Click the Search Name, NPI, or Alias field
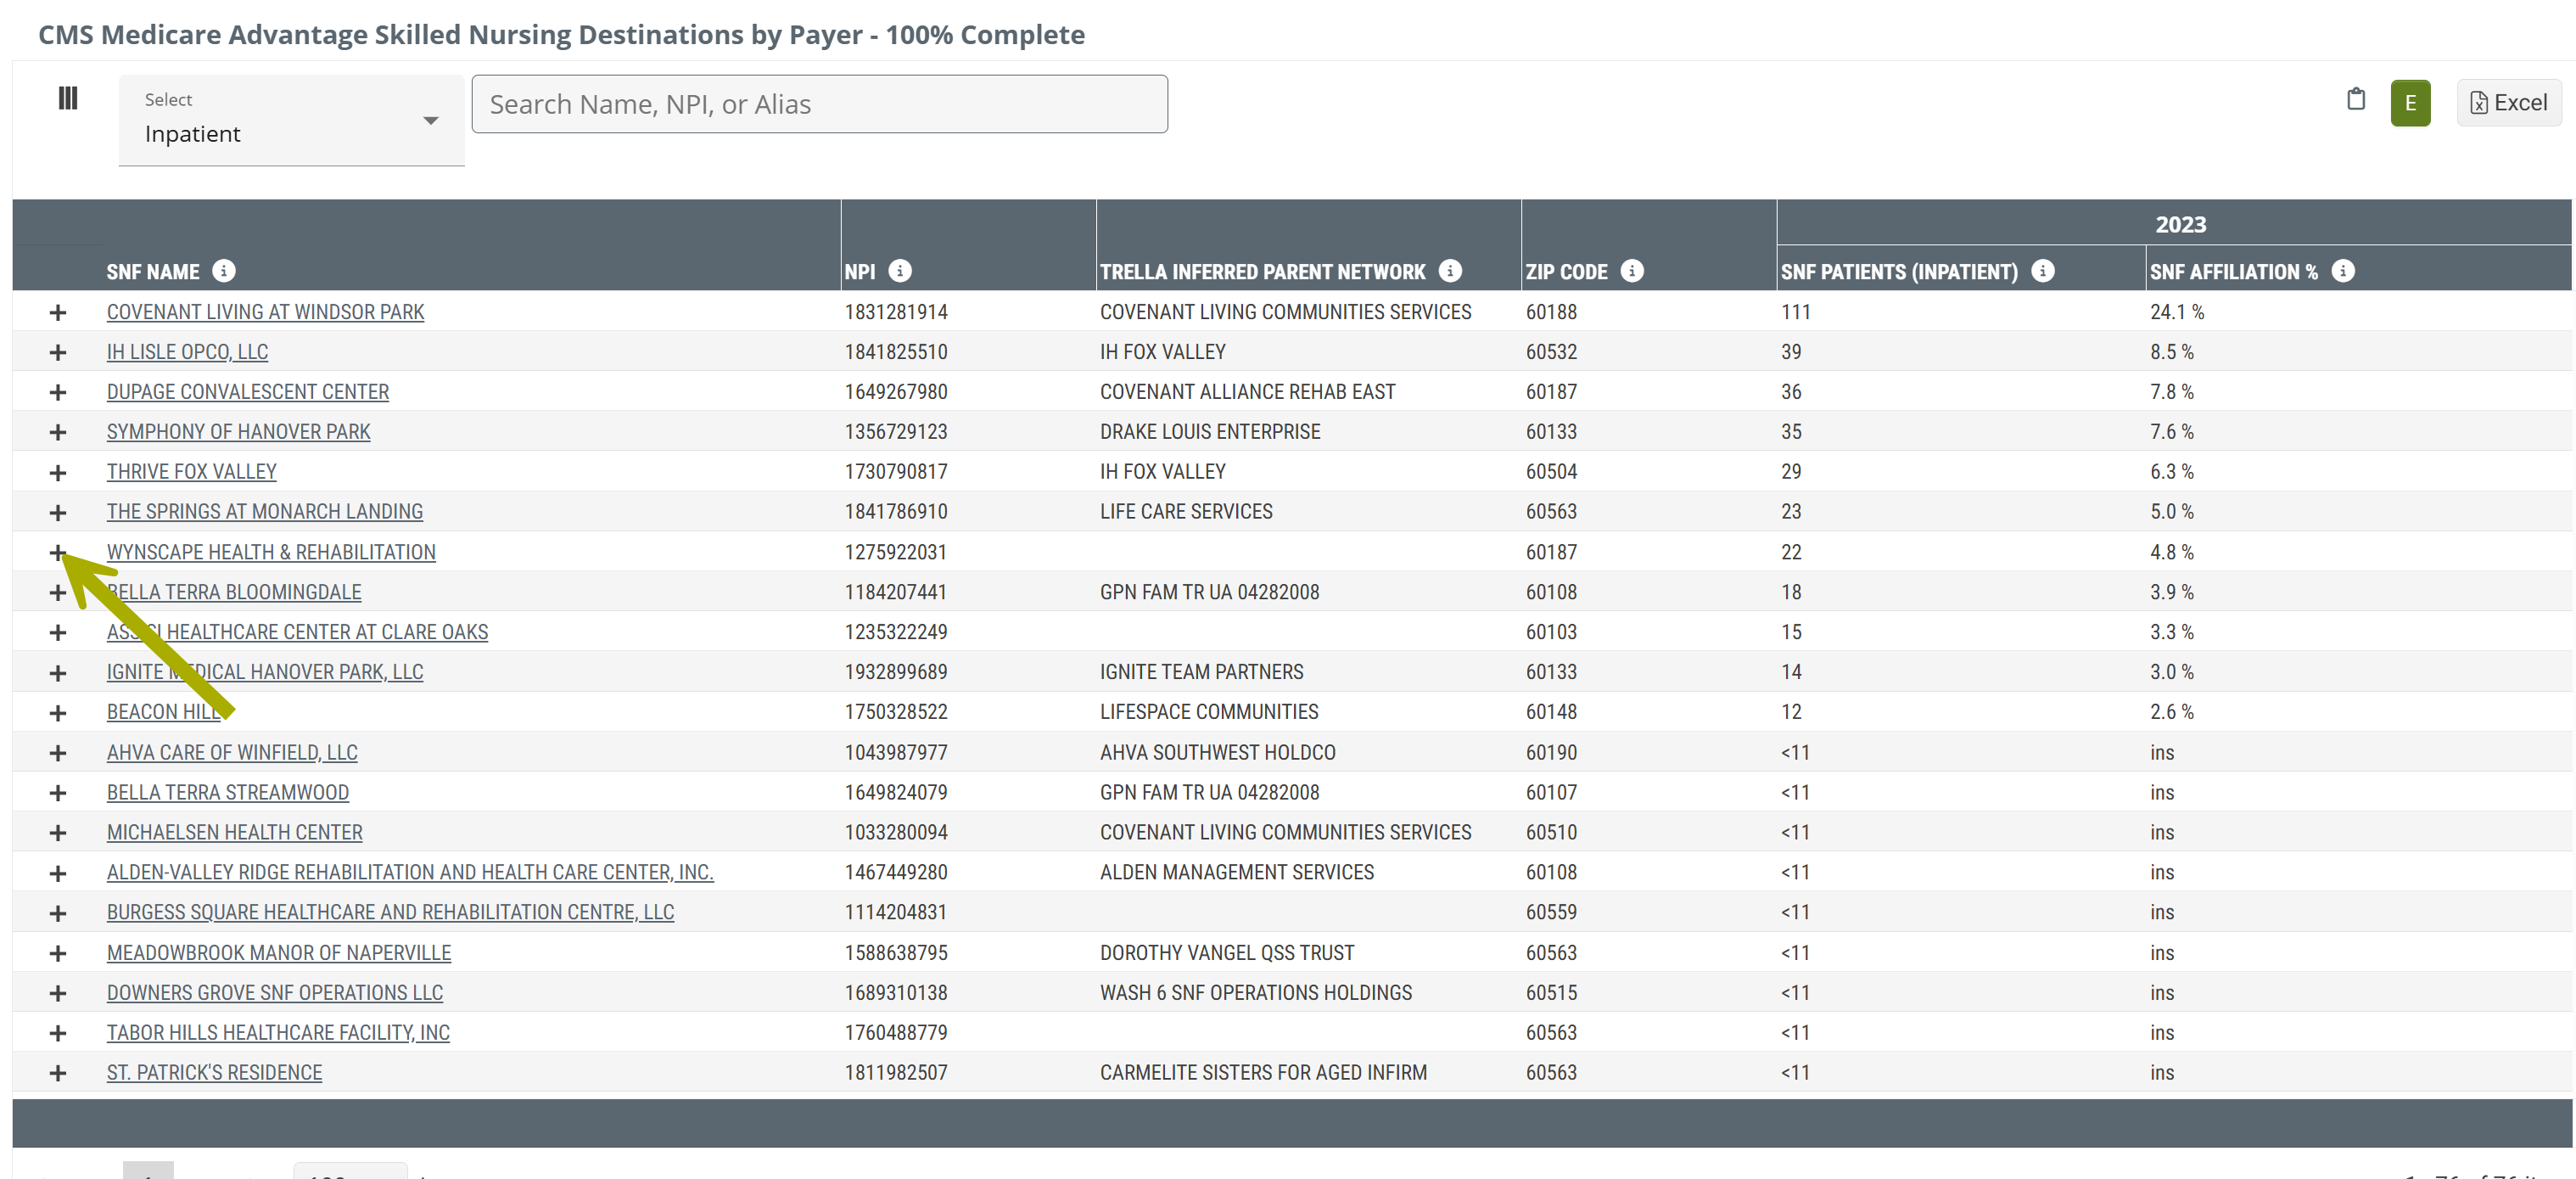2576x1179 pixels. [819, 104]
